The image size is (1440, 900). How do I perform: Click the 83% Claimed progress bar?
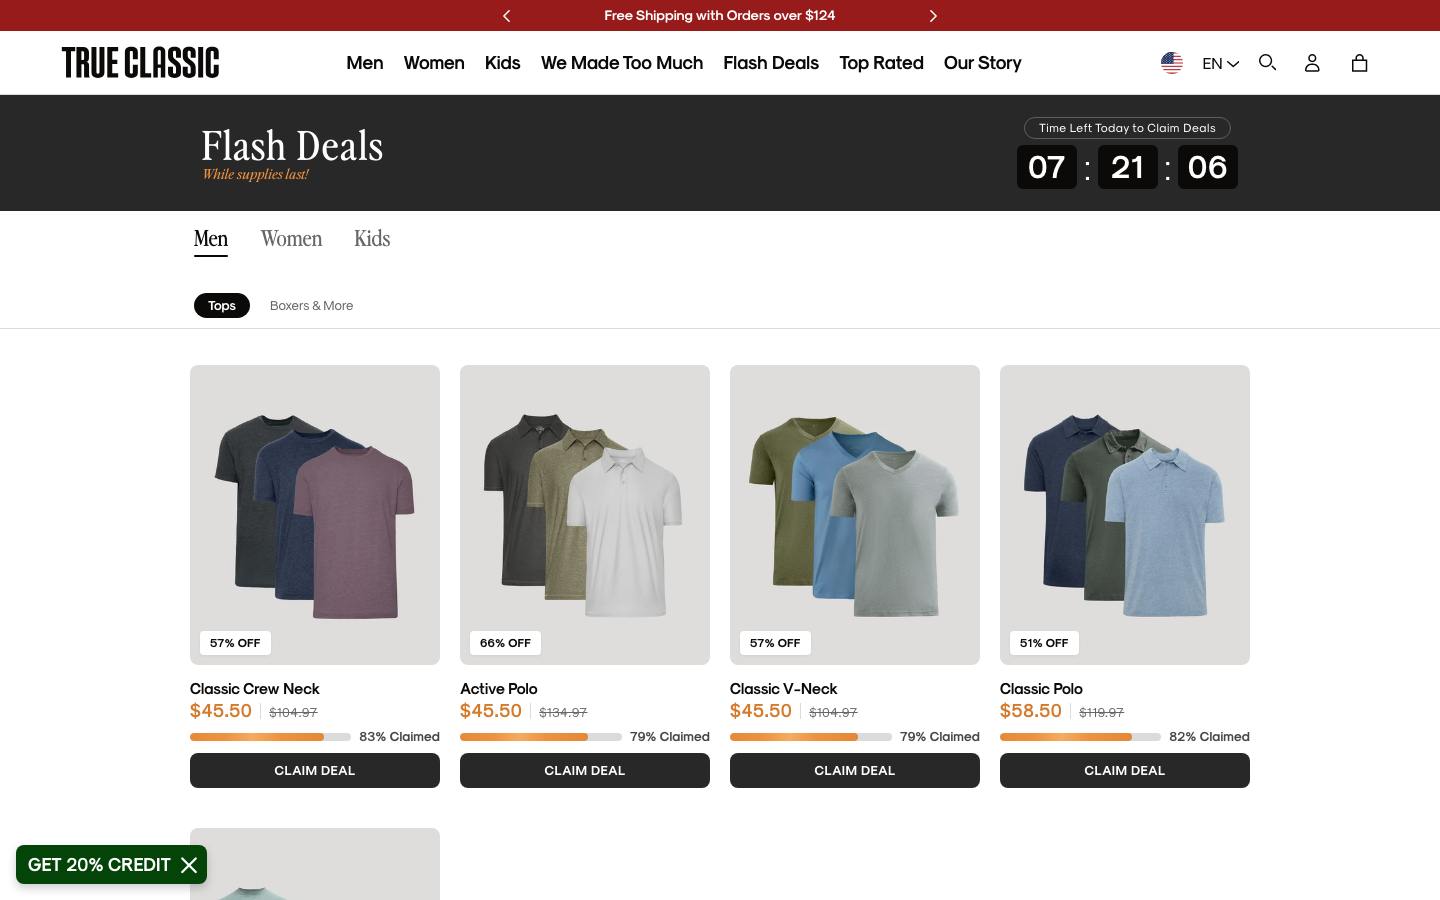coord(270,737)
